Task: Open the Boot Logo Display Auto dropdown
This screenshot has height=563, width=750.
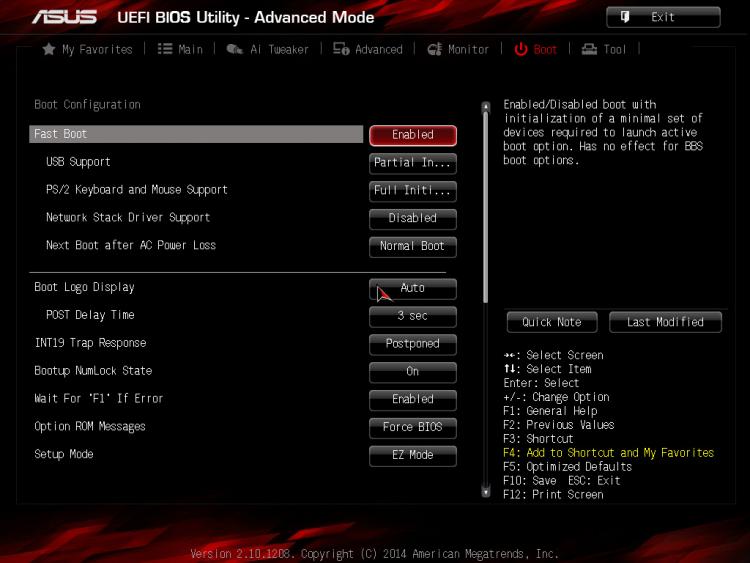Action: (413, 288)
